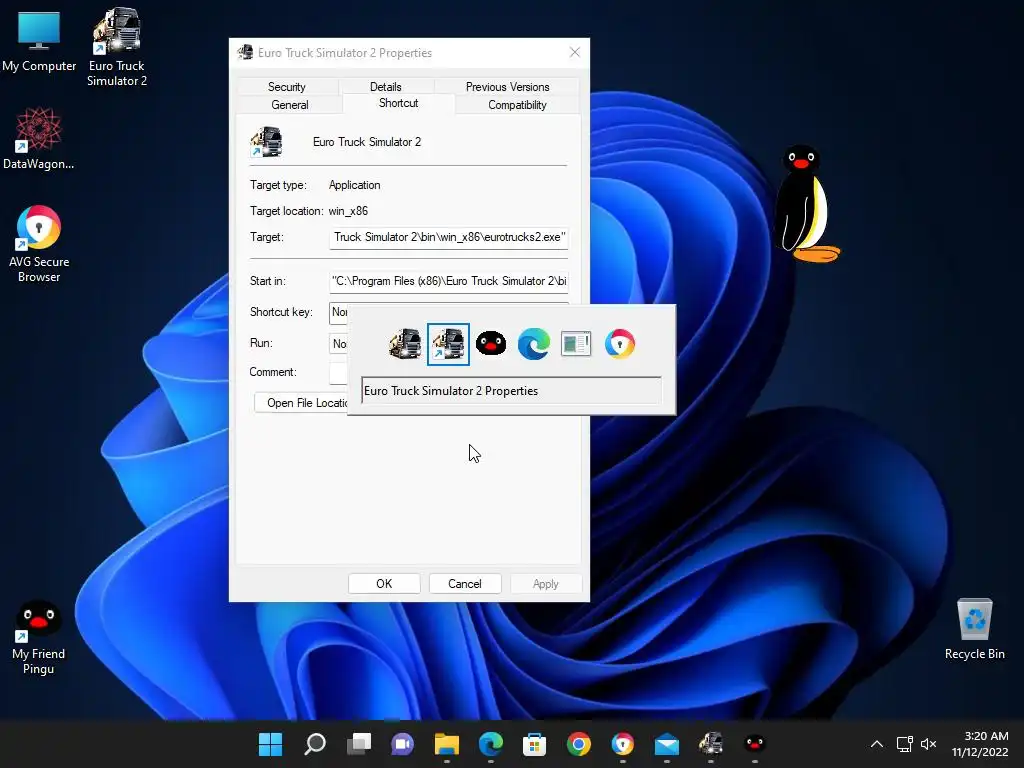Click the 'Application' target type text
The image size is (1024, 768).
point(355,185)
